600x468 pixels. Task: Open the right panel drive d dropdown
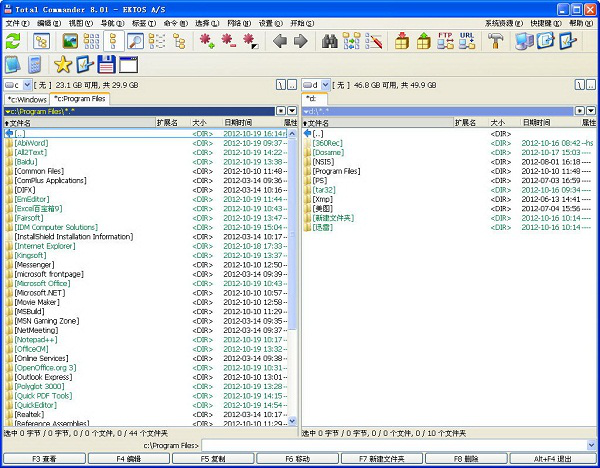tap(318, 86)
